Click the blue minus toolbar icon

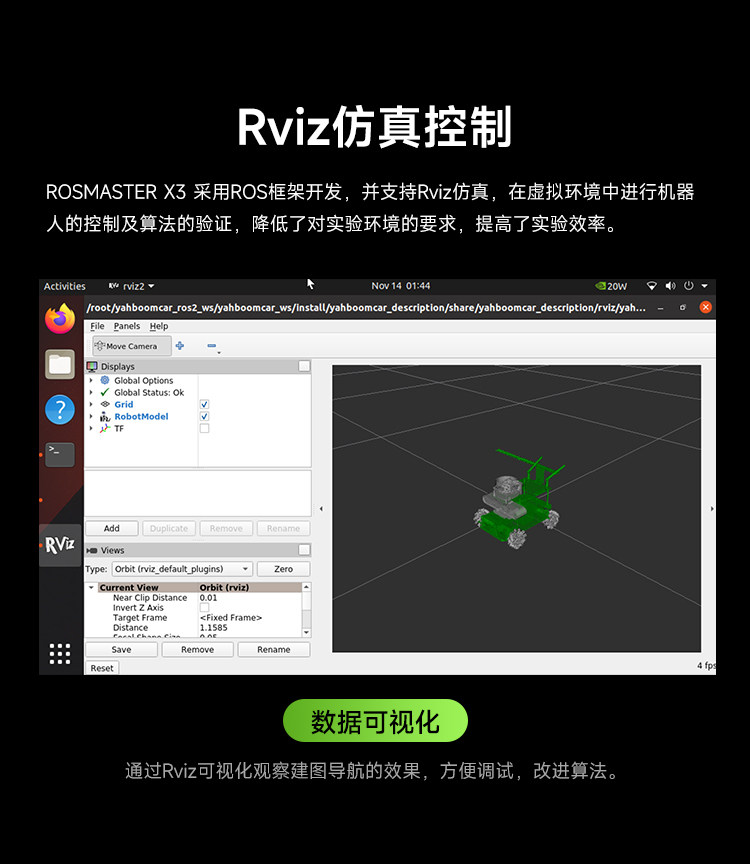(x=212, y=346)
